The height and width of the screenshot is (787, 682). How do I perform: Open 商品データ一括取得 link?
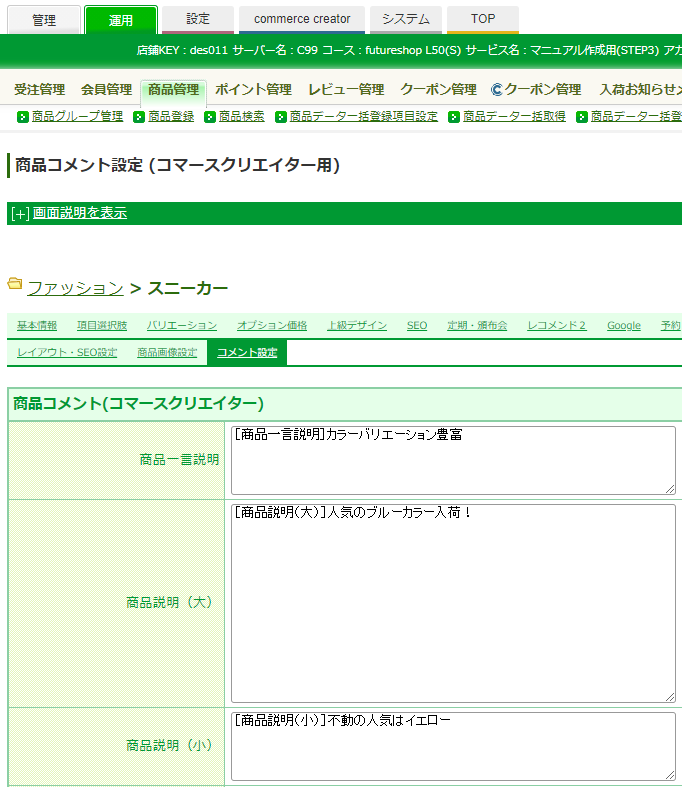click(514, 116)
